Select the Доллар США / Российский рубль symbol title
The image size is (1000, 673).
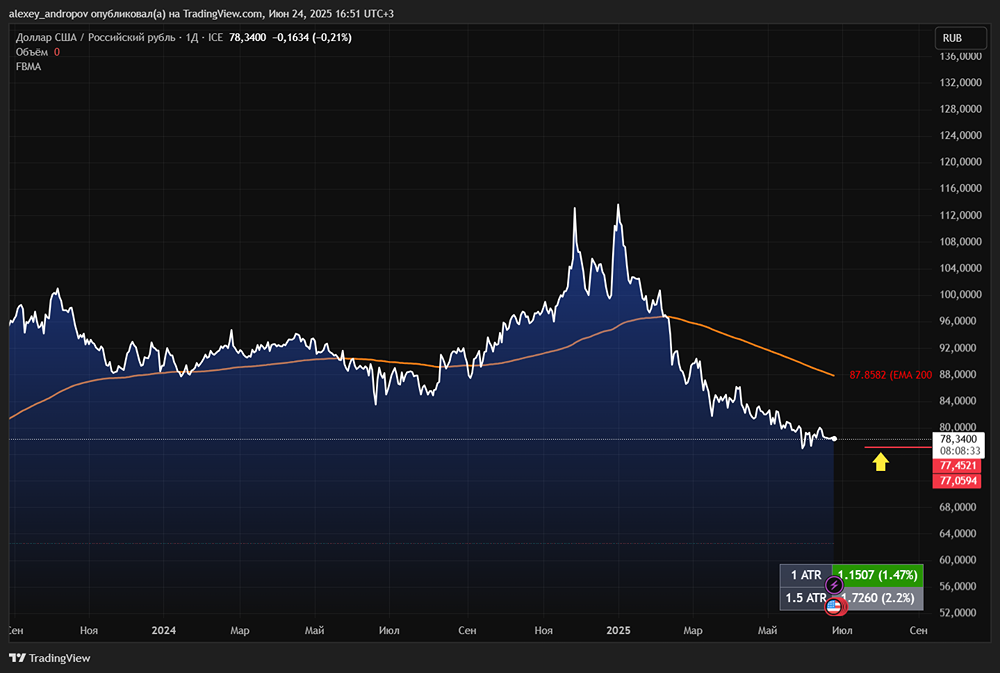[x=96, y=38]
